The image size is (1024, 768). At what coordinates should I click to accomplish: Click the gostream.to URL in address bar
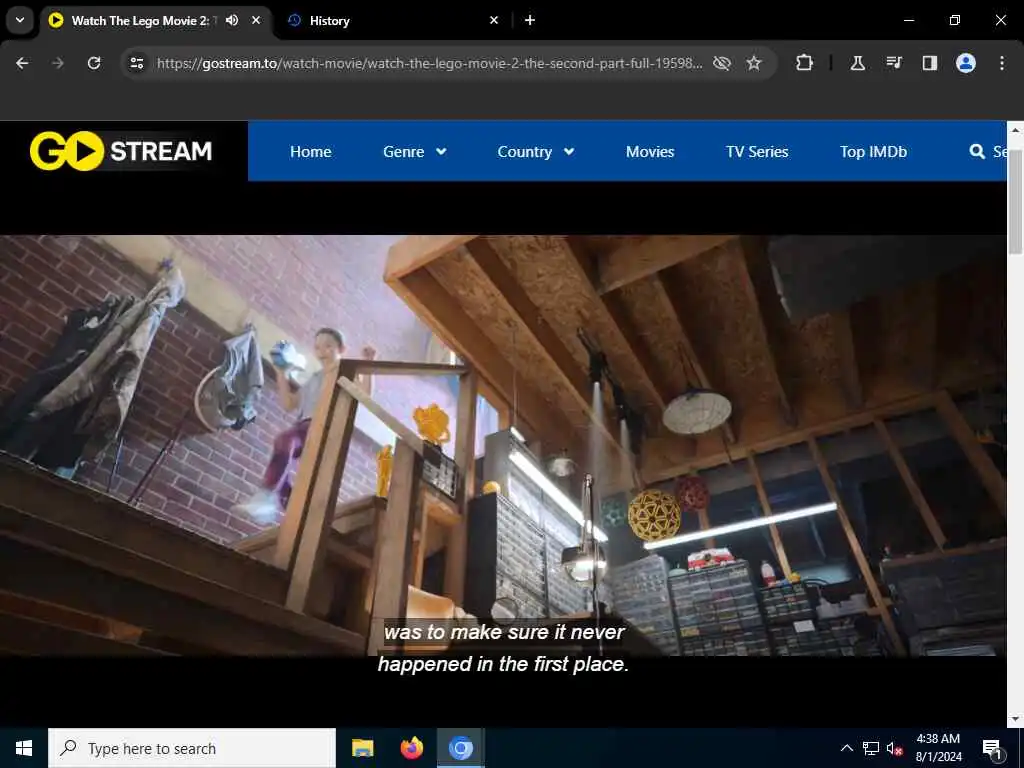click(429, 63)
